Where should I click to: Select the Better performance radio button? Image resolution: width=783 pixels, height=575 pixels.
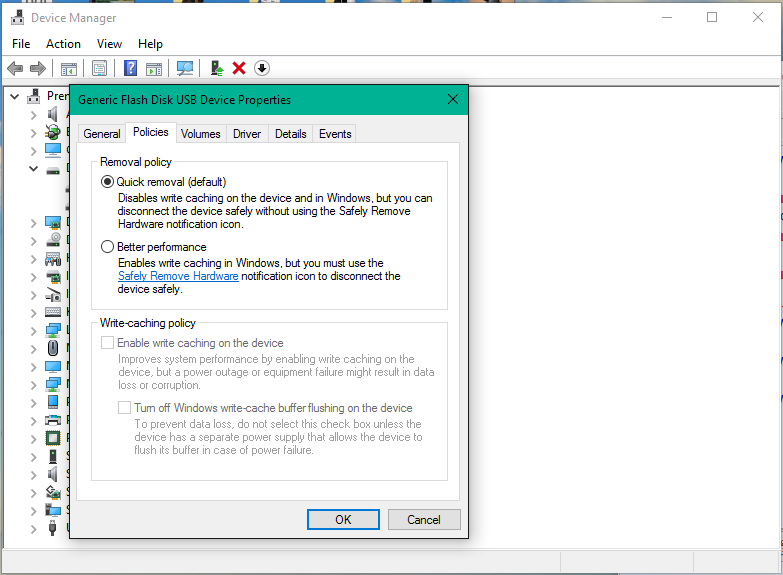coord(107,247)
